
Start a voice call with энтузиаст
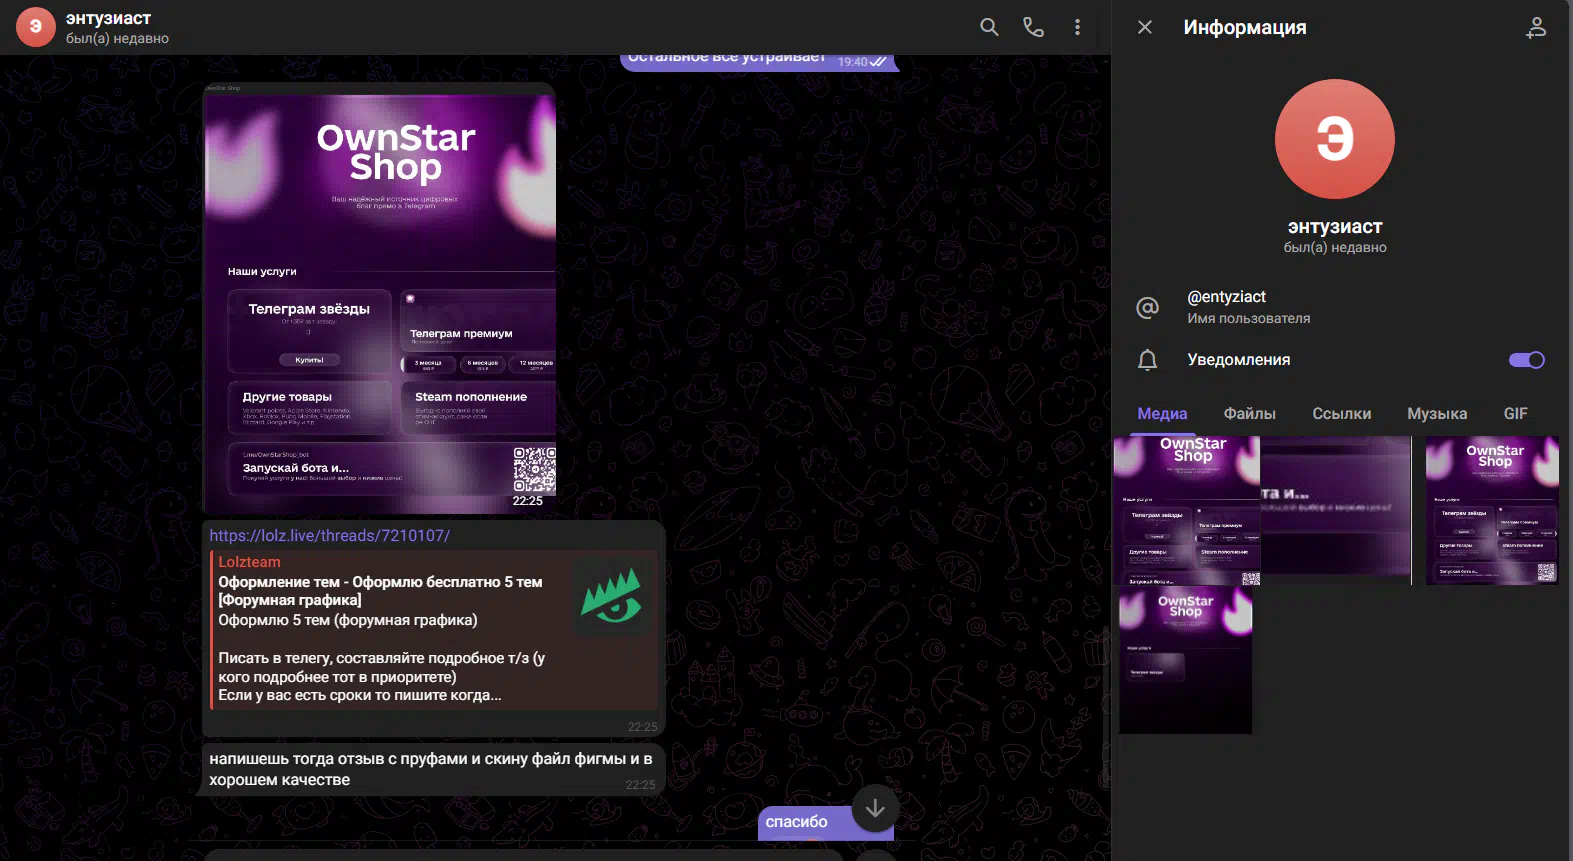click(x=1033, y=27)
